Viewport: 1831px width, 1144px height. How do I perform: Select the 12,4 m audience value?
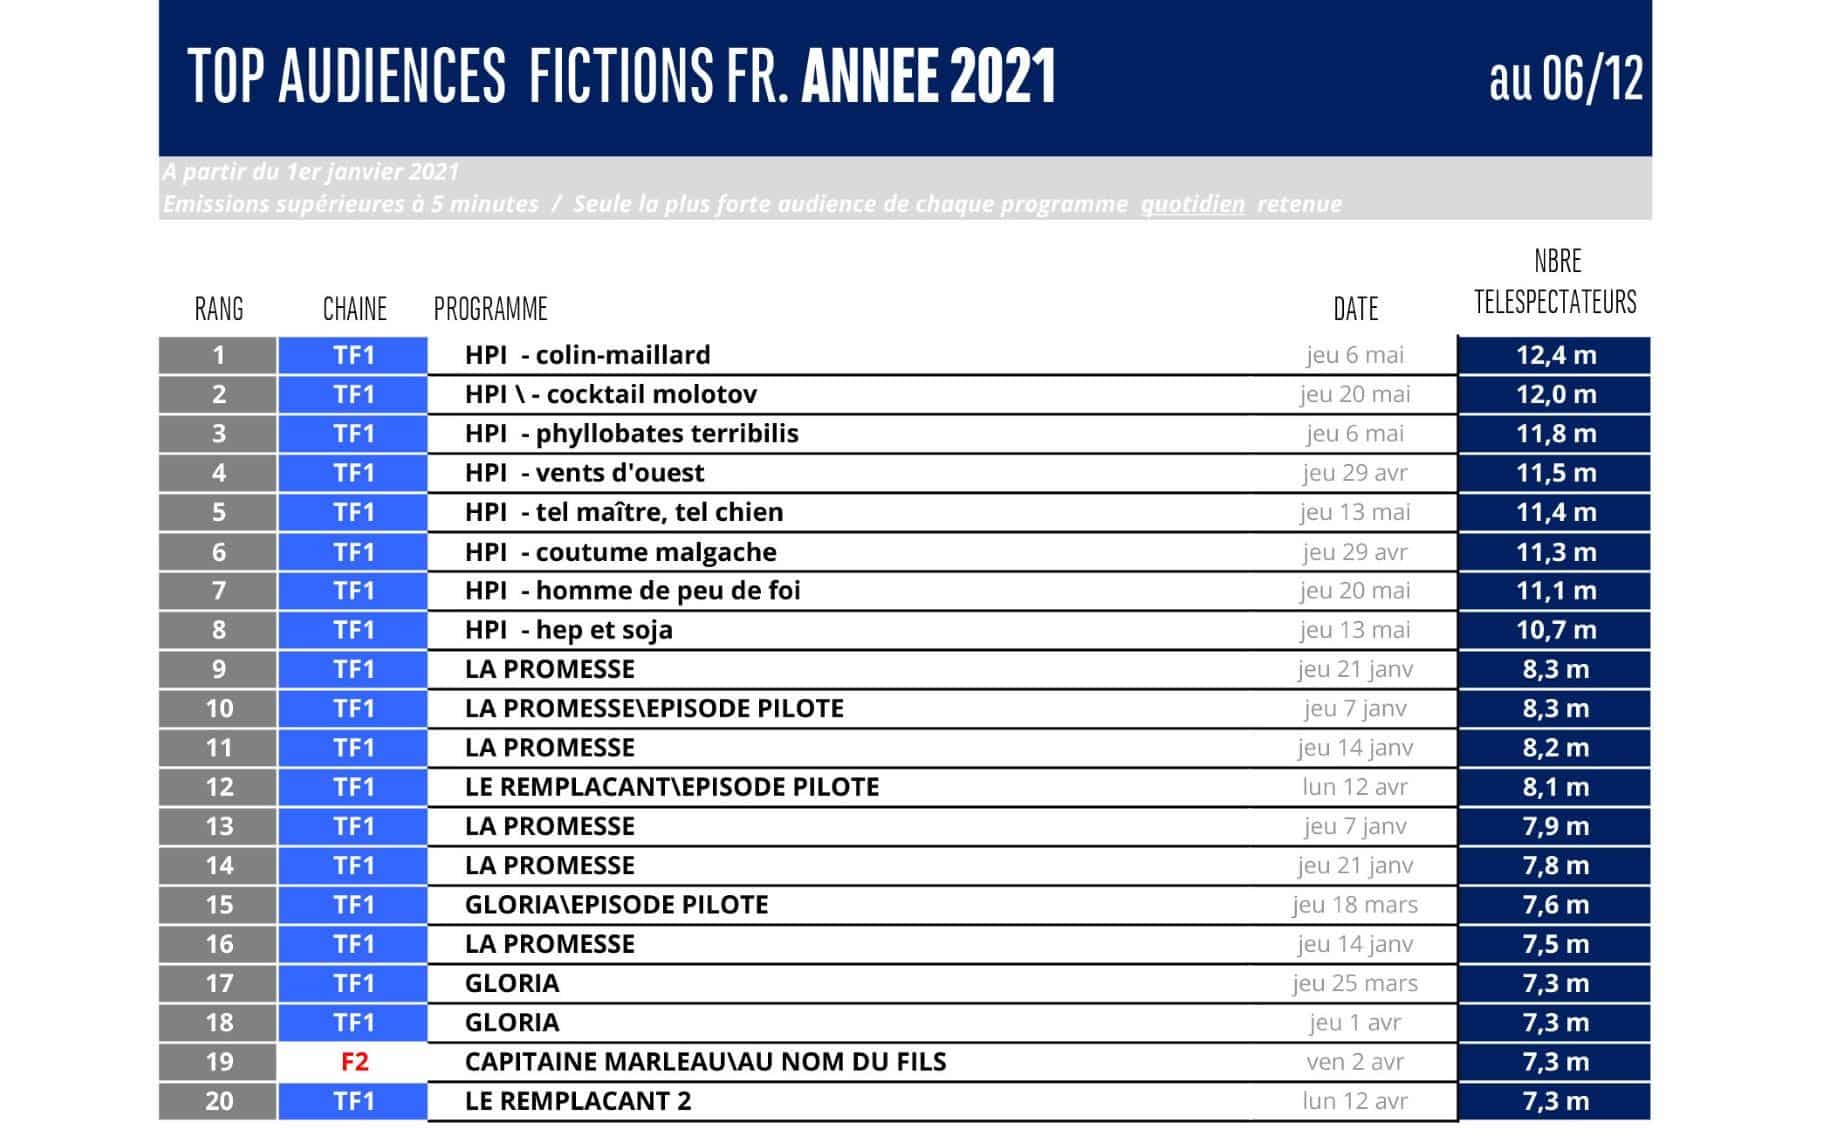[1555, 355]
